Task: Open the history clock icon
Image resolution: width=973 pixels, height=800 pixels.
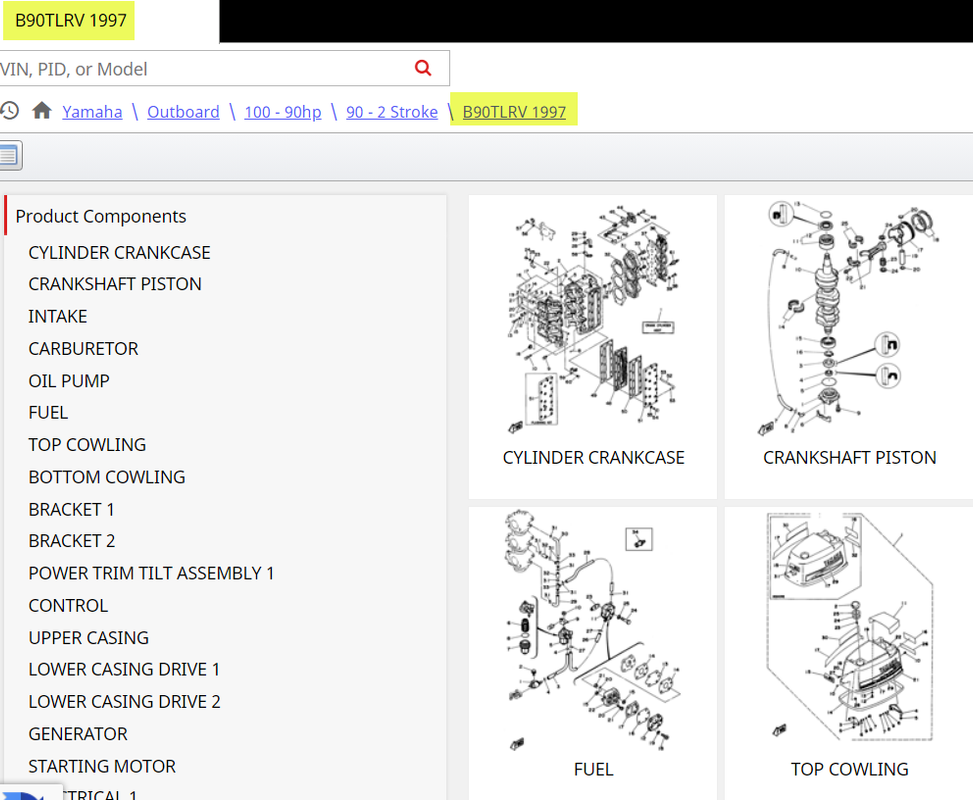Action: [9, 111]
